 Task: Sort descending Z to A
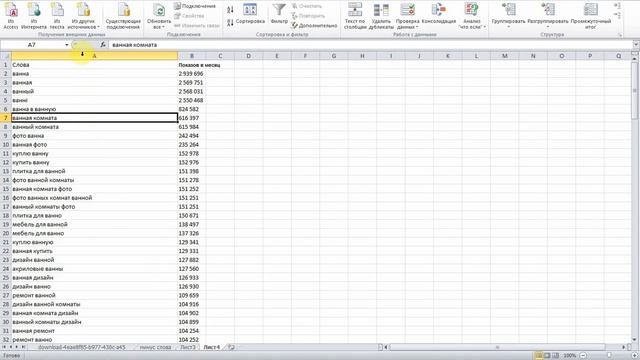tap(230, 22)
